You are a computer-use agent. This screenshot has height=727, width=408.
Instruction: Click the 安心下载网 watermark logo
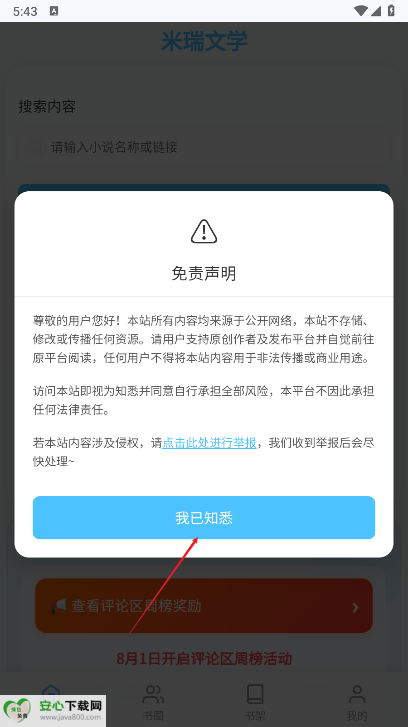53,710
